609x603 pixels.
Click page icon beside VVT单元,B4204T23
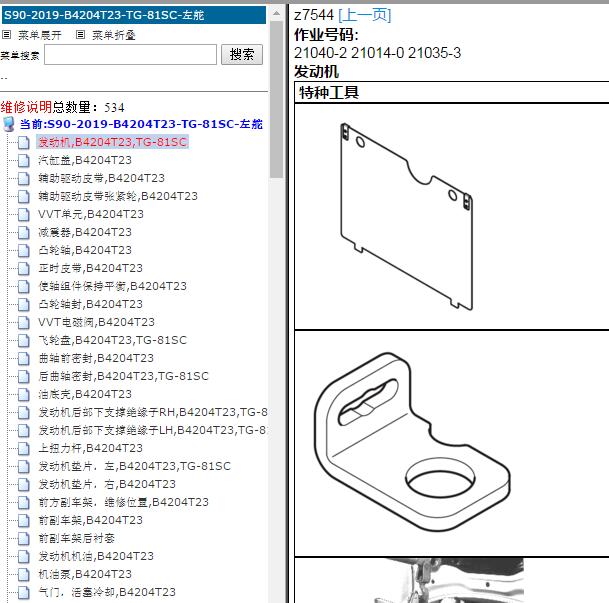click(x=24, y=214)
